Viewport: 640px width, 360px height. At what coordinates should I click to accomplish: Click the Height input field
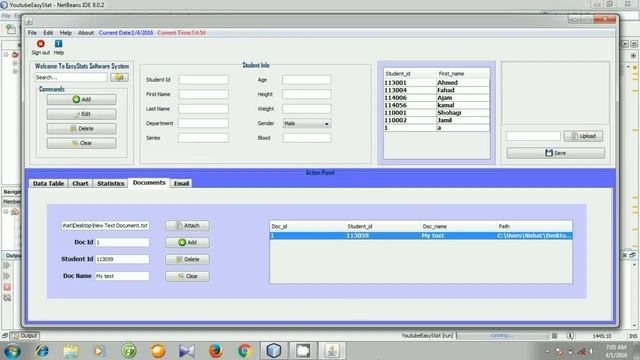[x=307, y=94]
